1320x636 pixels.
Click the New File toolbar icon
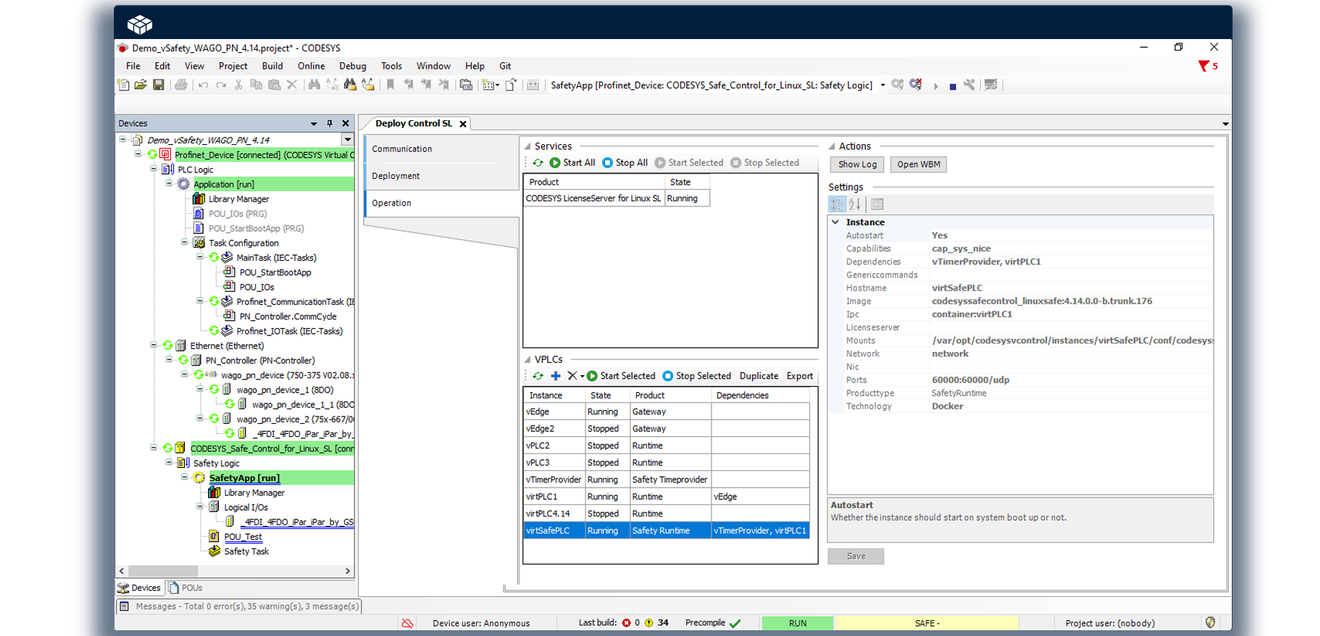pyautogui.click(x=124, y=85)
